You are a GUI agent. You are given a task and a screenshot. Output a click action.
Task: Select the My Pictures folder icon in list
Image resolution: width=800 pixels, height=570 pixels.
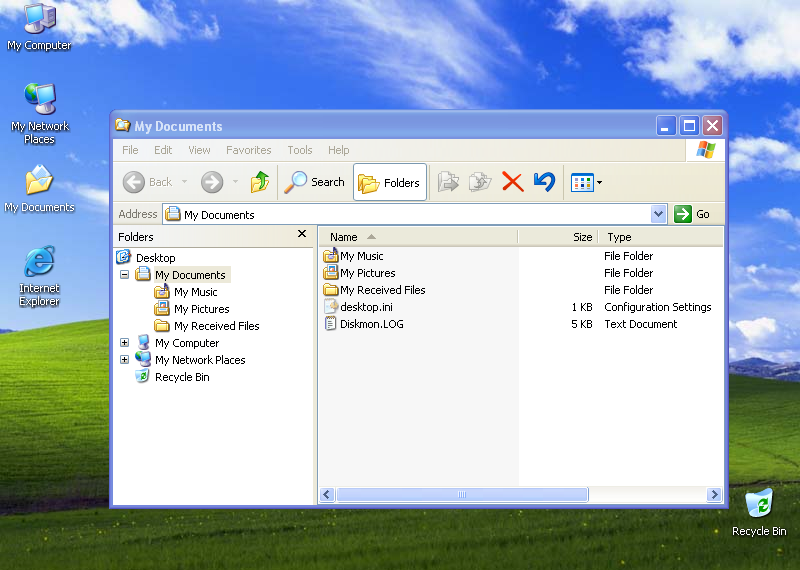[x=331, y=272]
